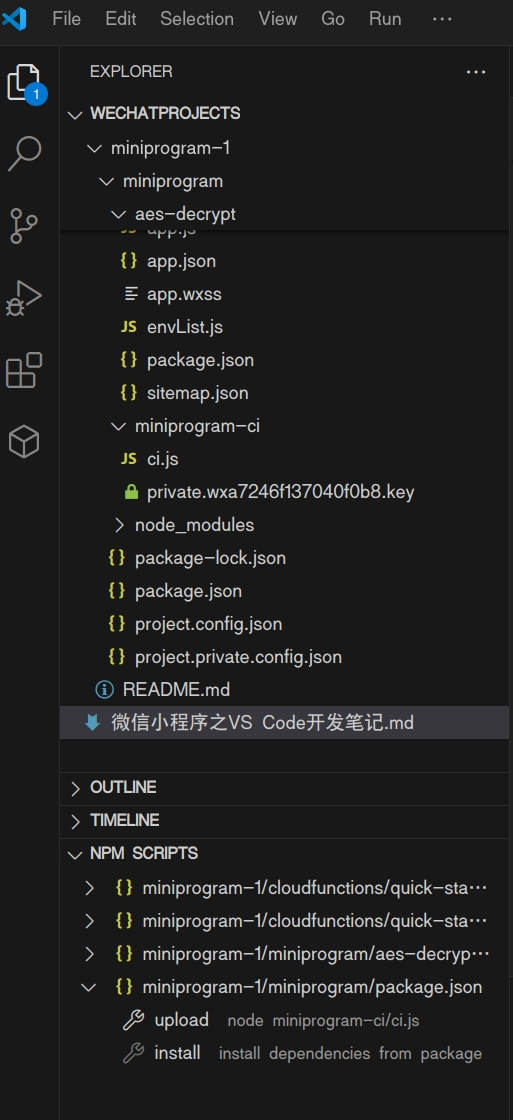Open Explorer's more actions ellipsis
513x1120 pixels.
tap(476, 71)
